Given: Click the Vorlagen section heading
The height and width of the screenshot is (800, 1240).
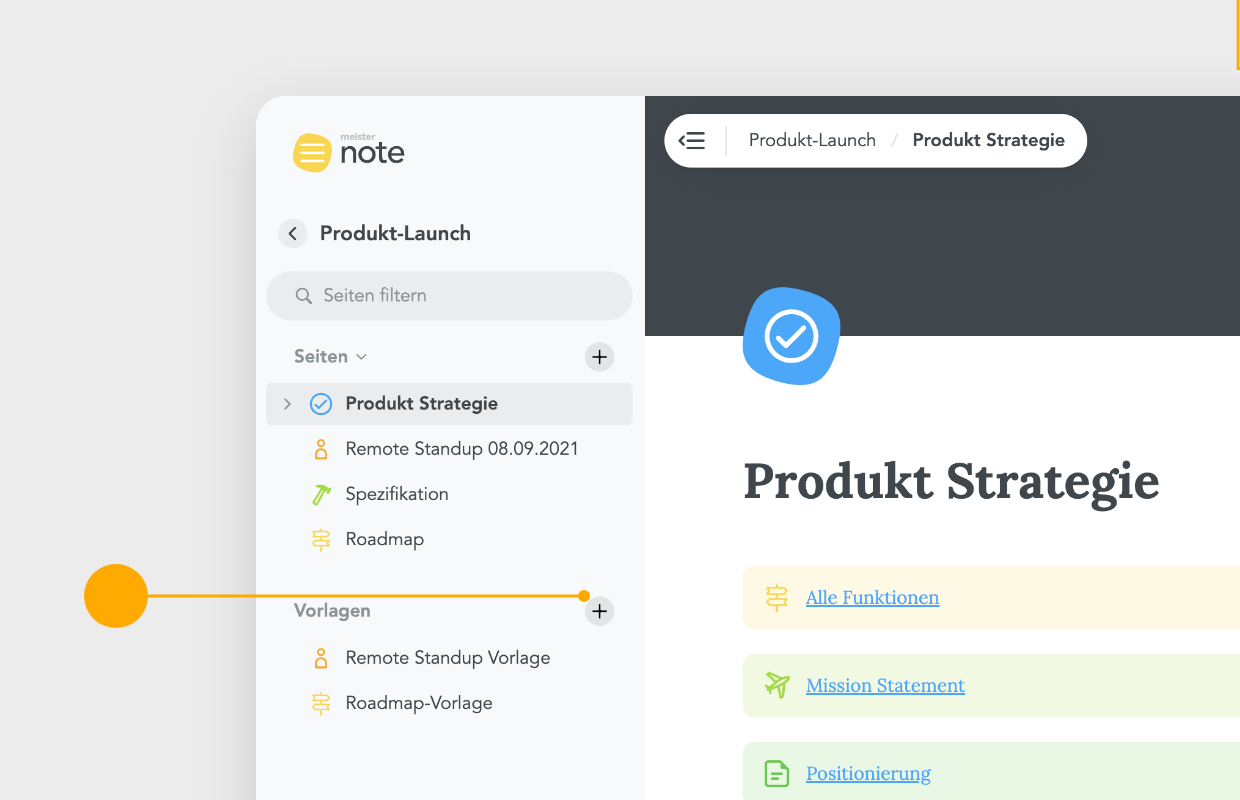Looking at the screenshot, I should pos(332,610).
